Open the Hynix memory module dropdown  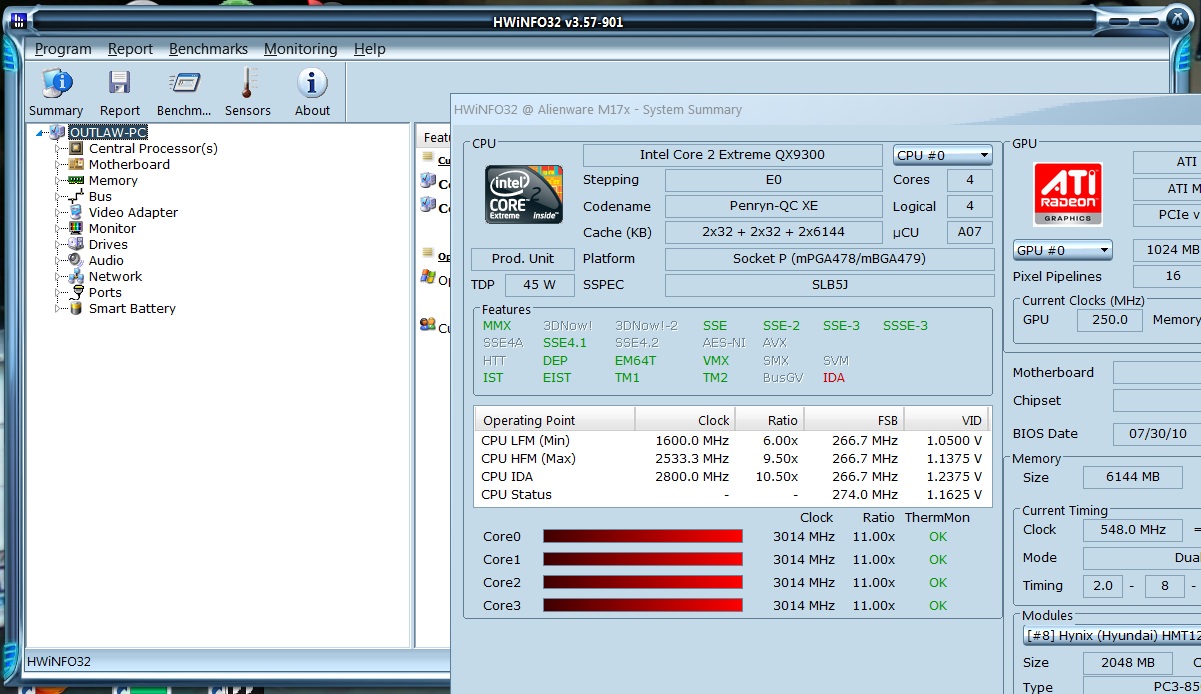[x=1110, y=635]
